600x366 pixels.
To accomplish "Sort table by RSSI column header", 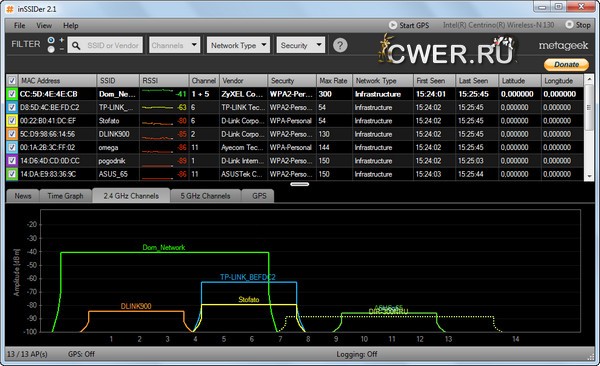I will click(164, 81).
